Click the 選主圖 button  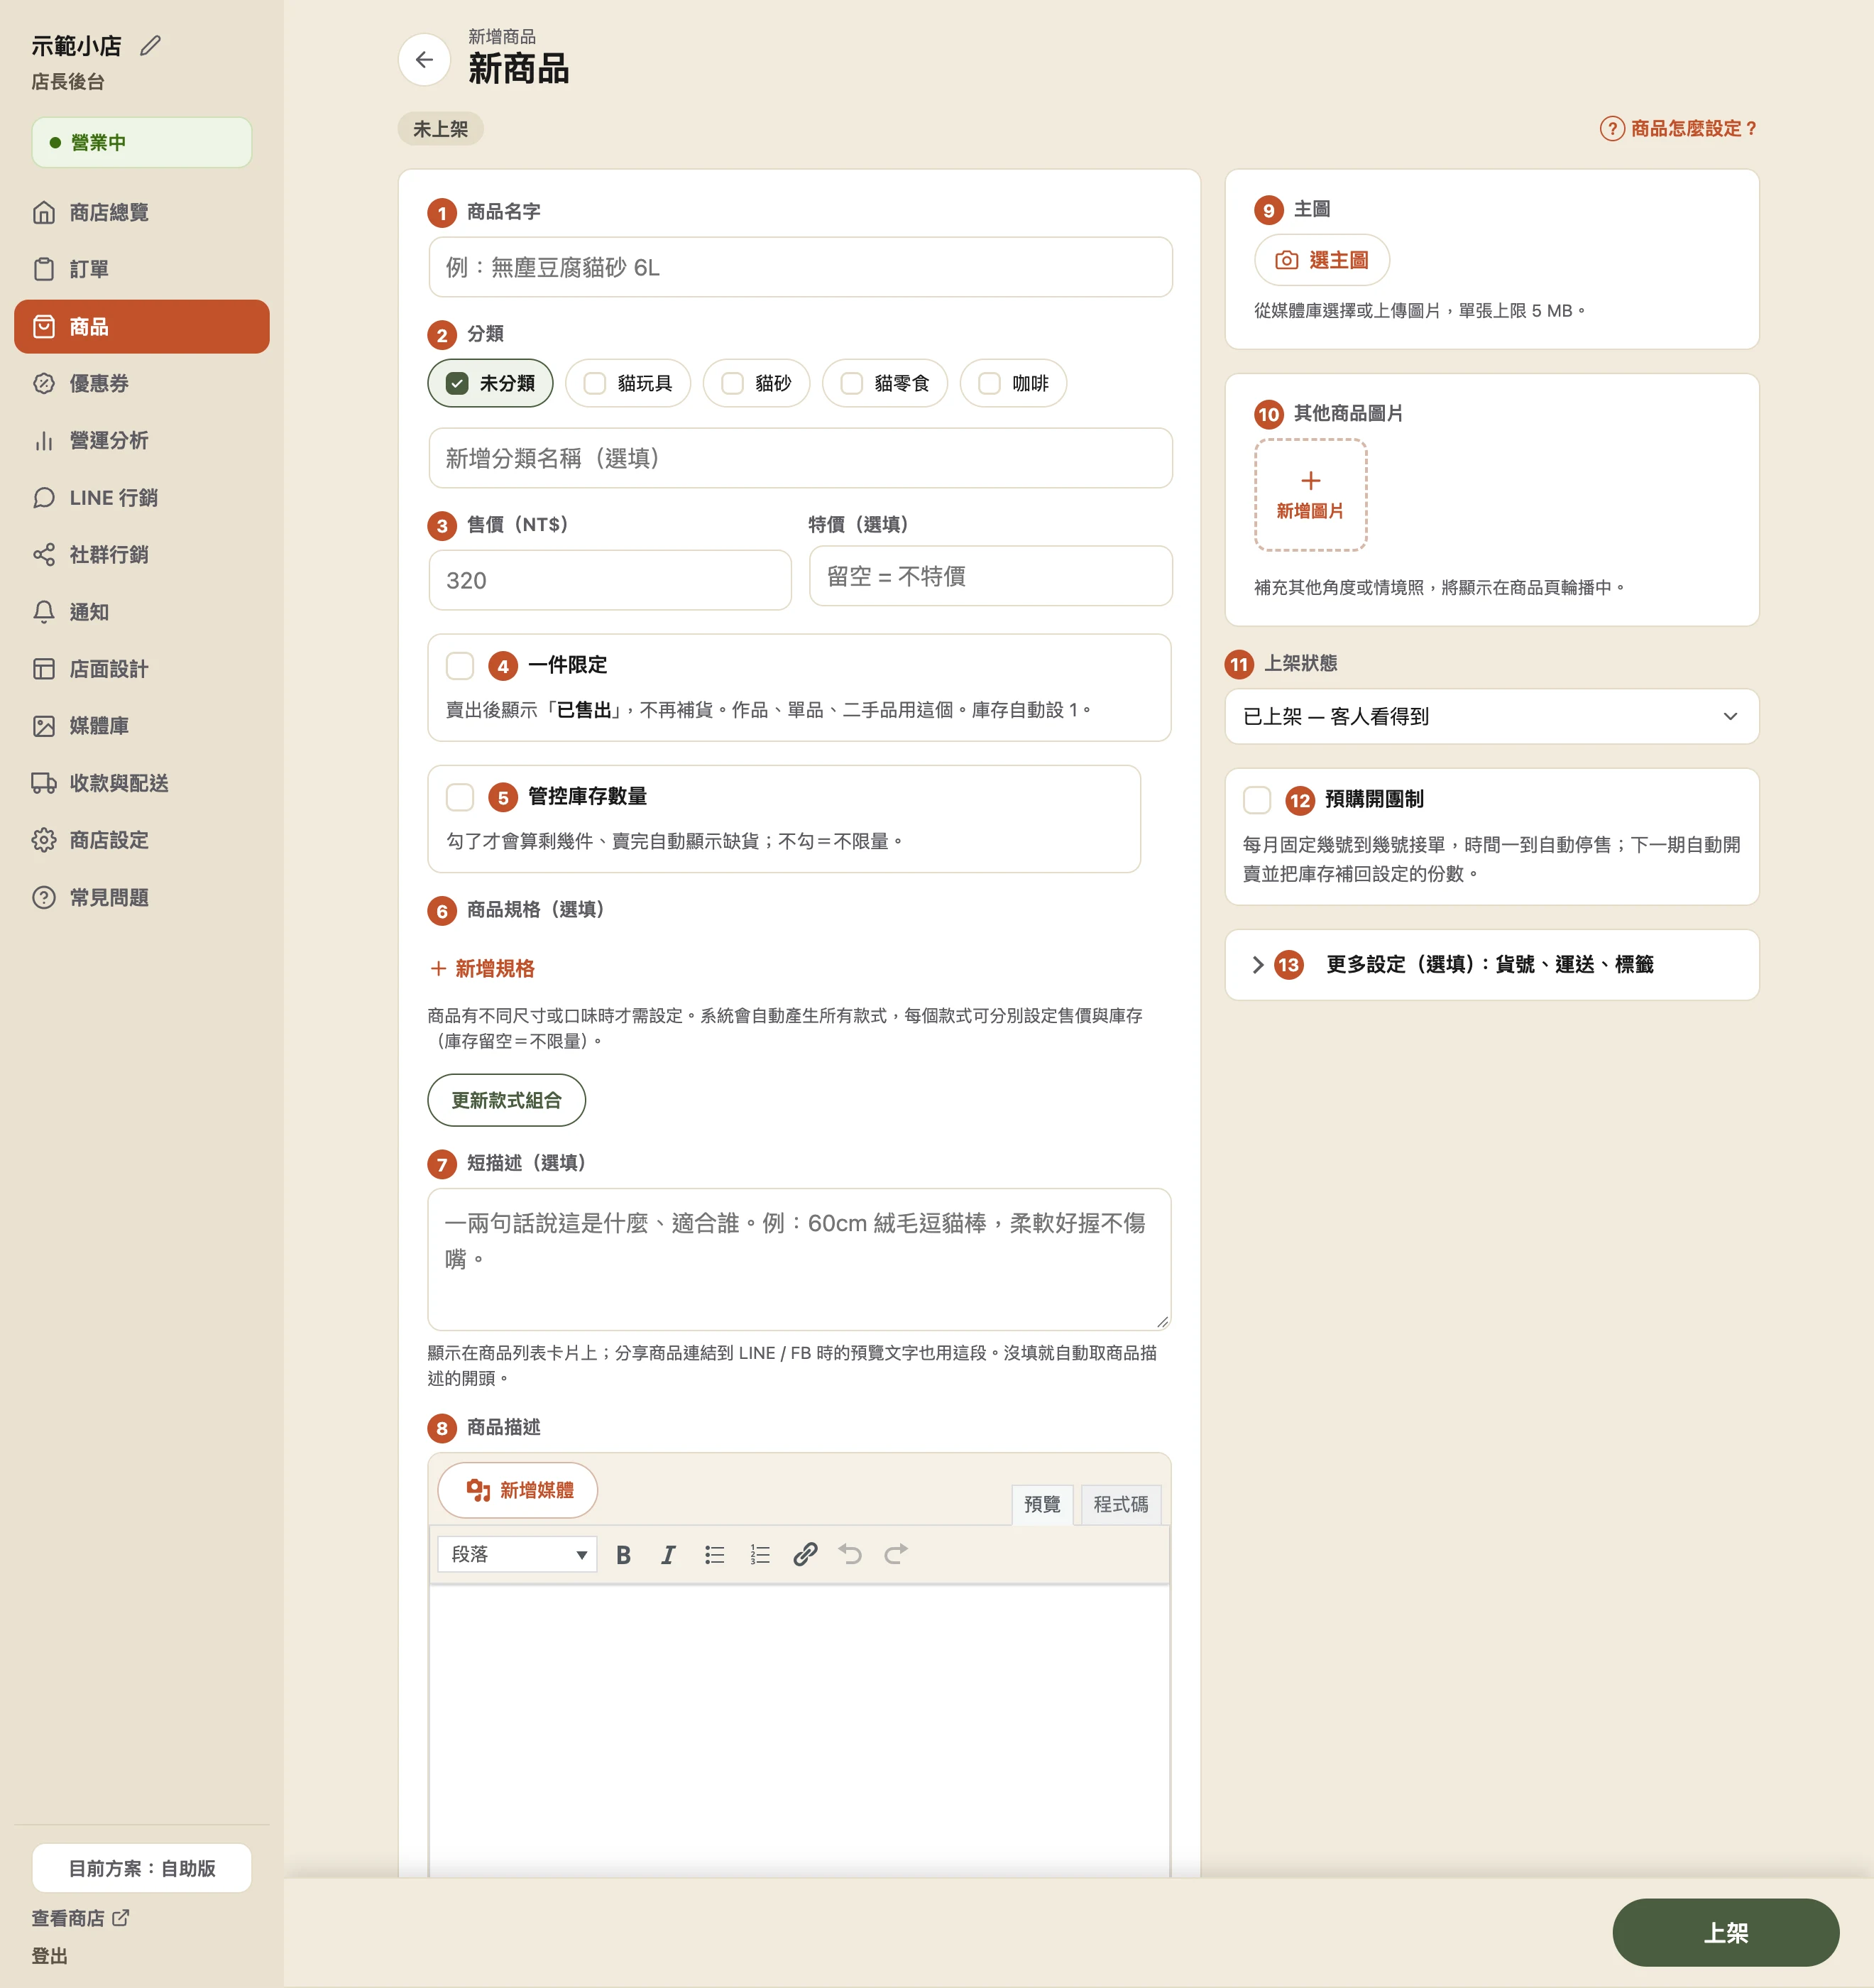(x=1322, y=261)
